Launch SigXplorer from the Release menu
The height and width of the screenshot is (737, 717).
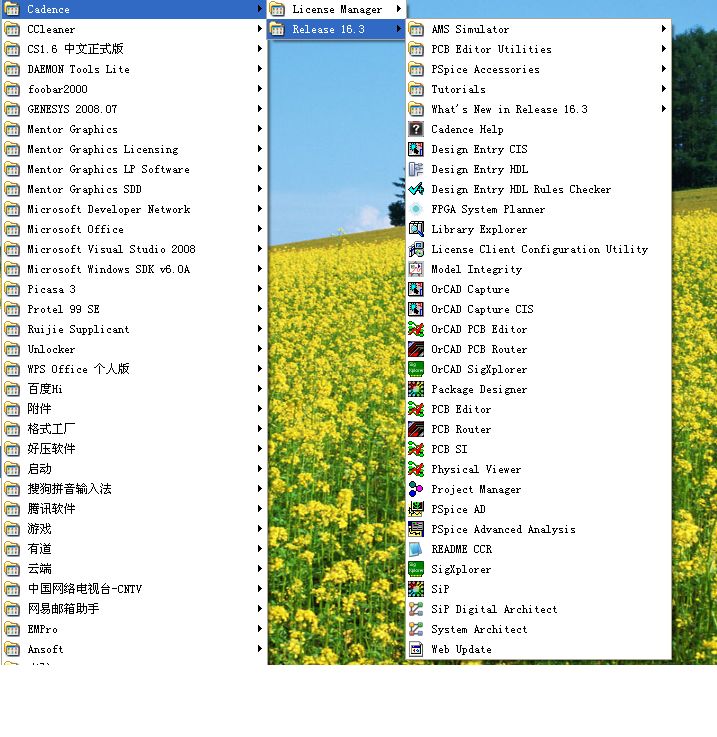click(538, 569)
